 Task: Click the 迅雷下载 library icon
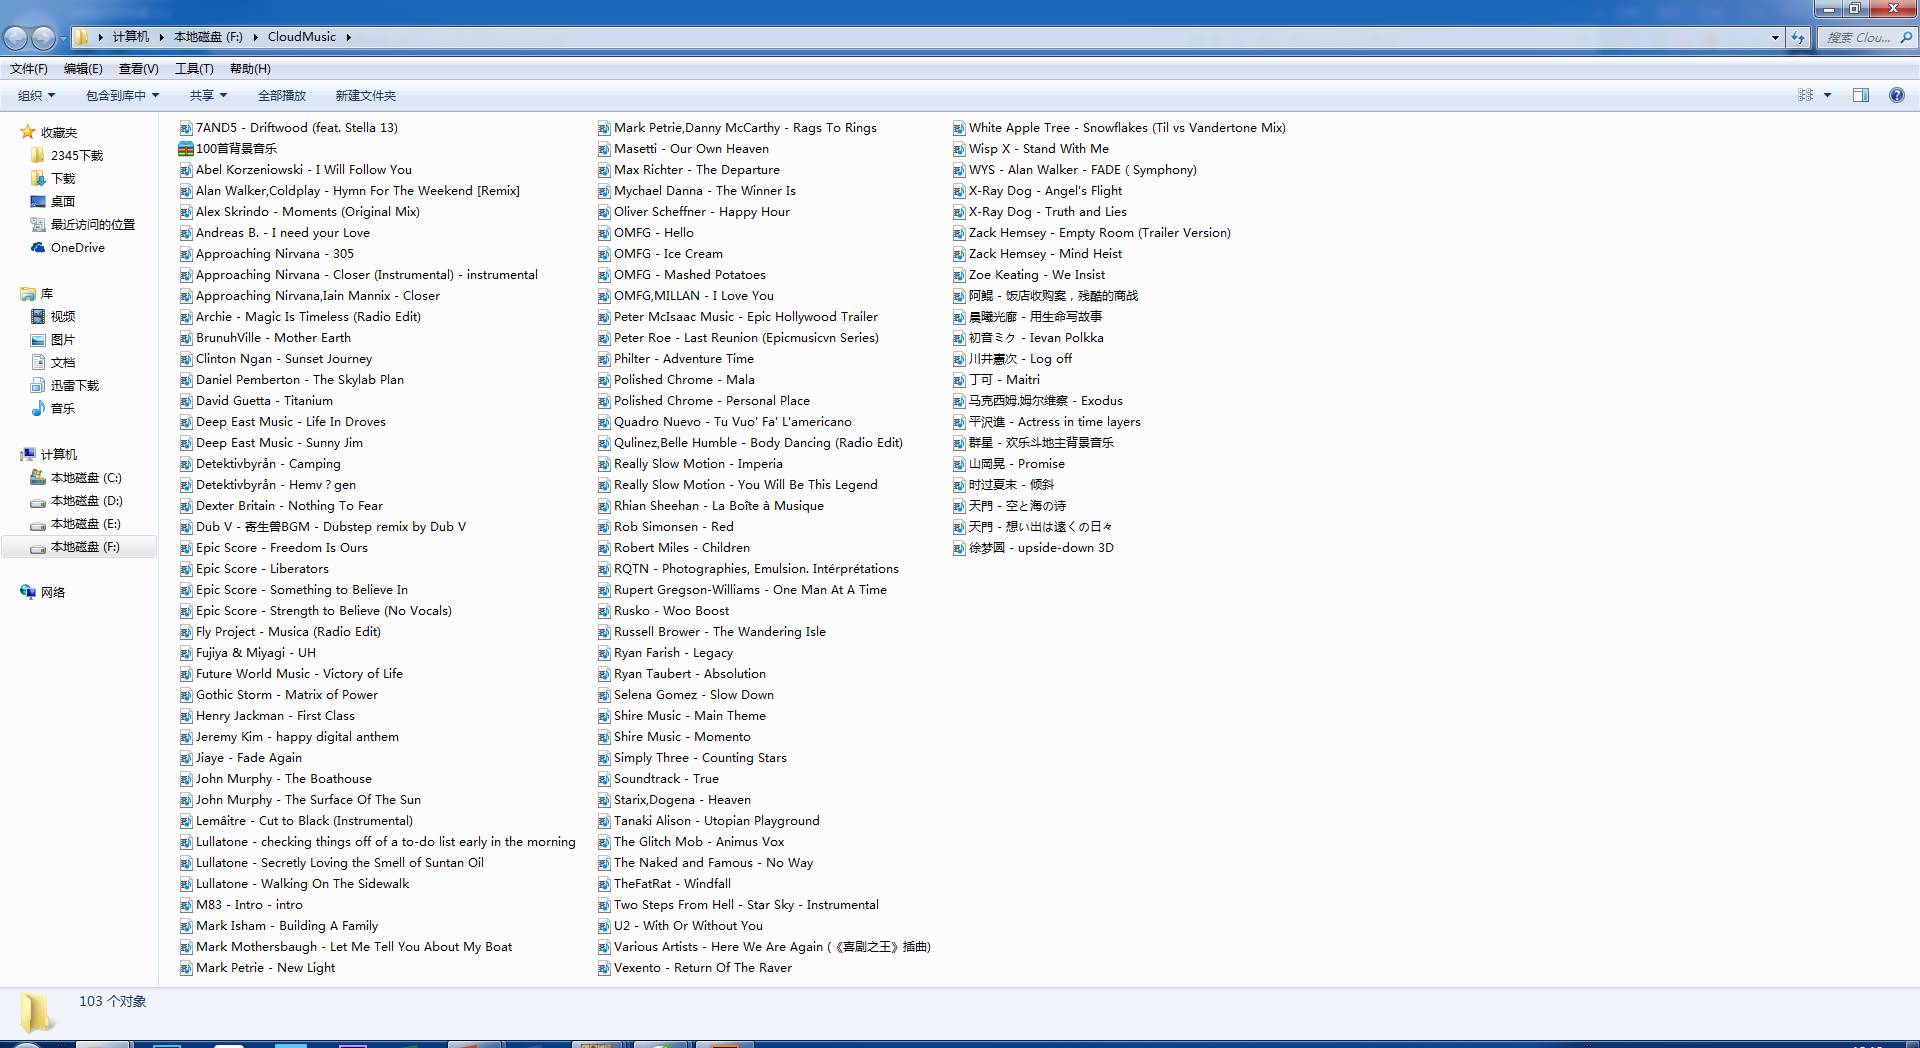coord(38,385)
